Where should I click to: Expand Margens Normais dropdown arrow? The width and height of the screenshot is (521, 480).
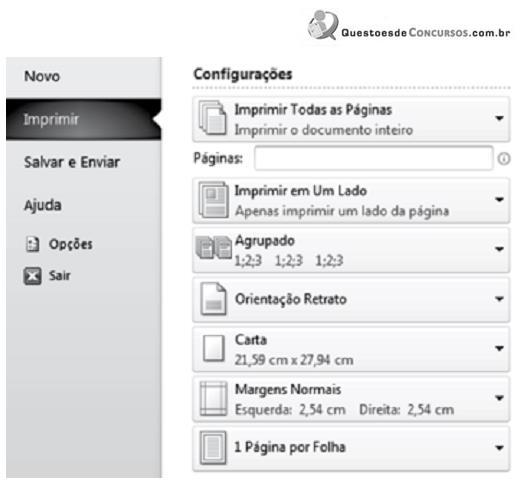pos(499,398)
